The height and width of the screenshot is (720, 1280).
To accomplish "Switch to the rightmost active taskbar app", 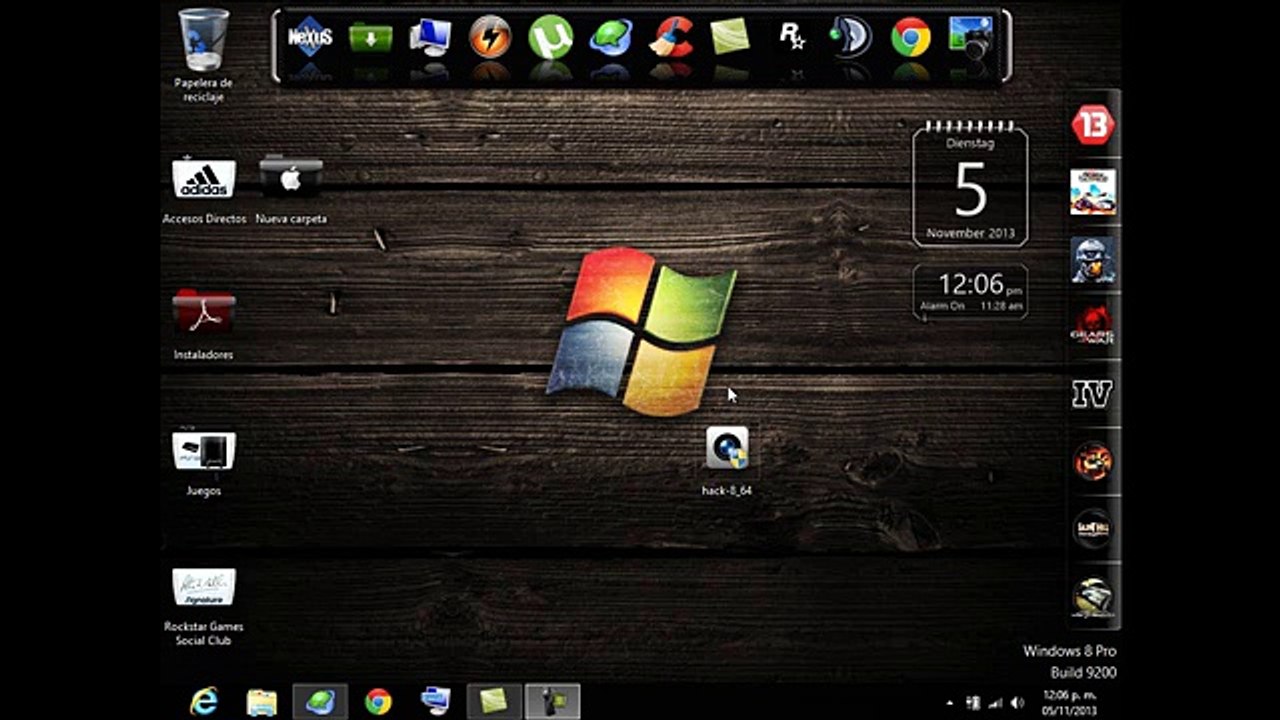I will [x=552, y=701].
